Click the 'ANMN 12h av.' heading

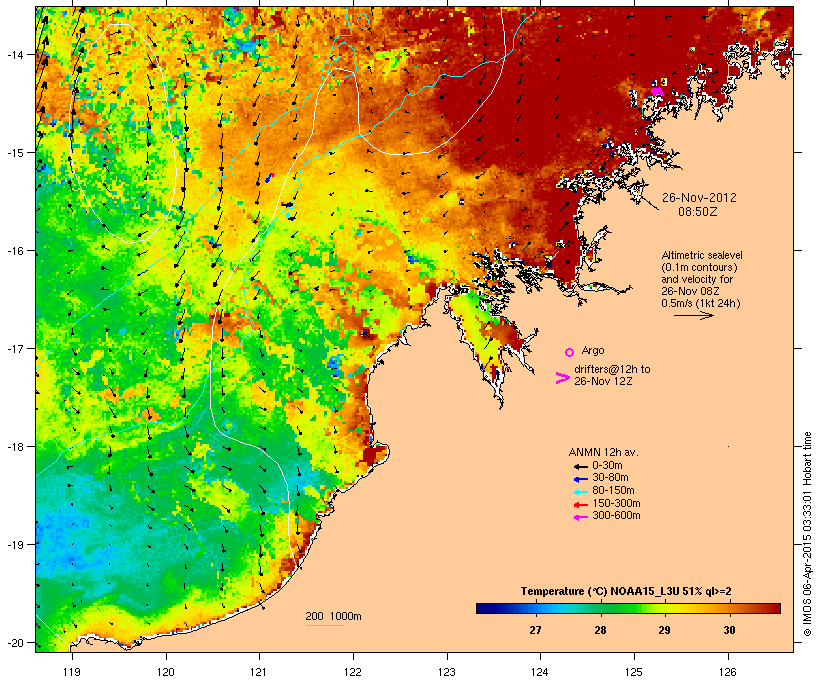pos(603,452)
